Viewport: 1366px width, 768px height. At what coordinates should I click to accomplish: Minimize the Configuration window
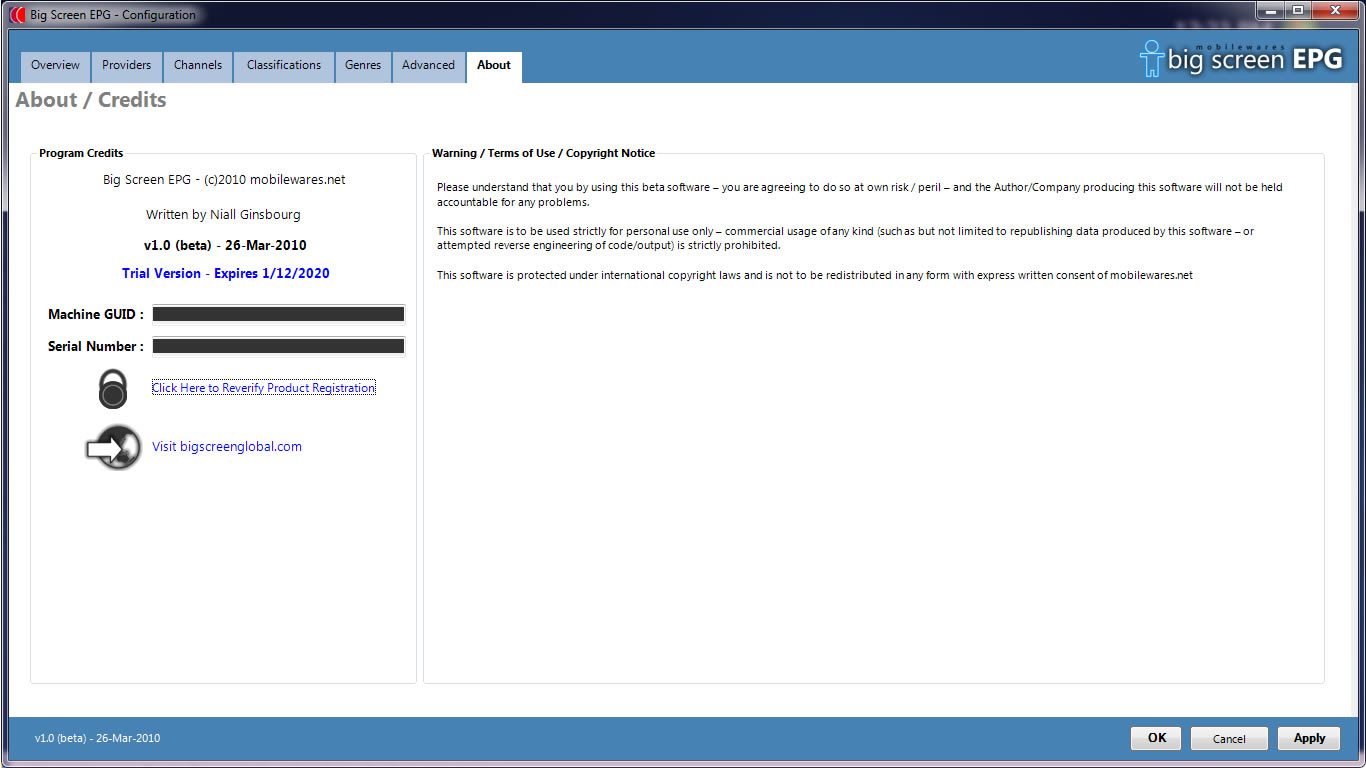[1270, 10]
